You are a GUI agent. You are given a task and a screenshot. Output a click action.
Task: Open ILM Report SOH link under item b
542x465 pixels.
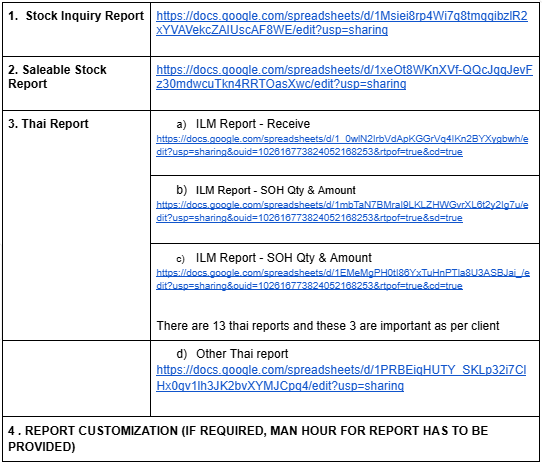(x=342, y=211)
